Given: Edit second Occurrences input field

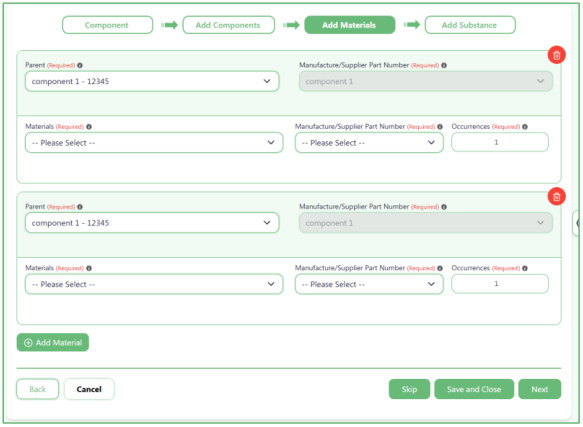Looking at the screenshot, I should coord(500,284).
